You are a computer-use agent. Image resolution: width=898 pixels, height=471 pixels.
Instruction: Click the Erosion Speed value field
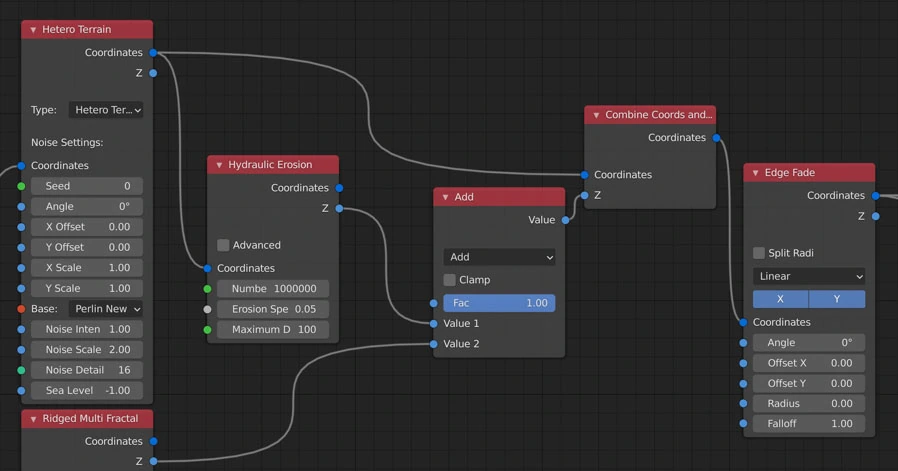coord(273,309)
